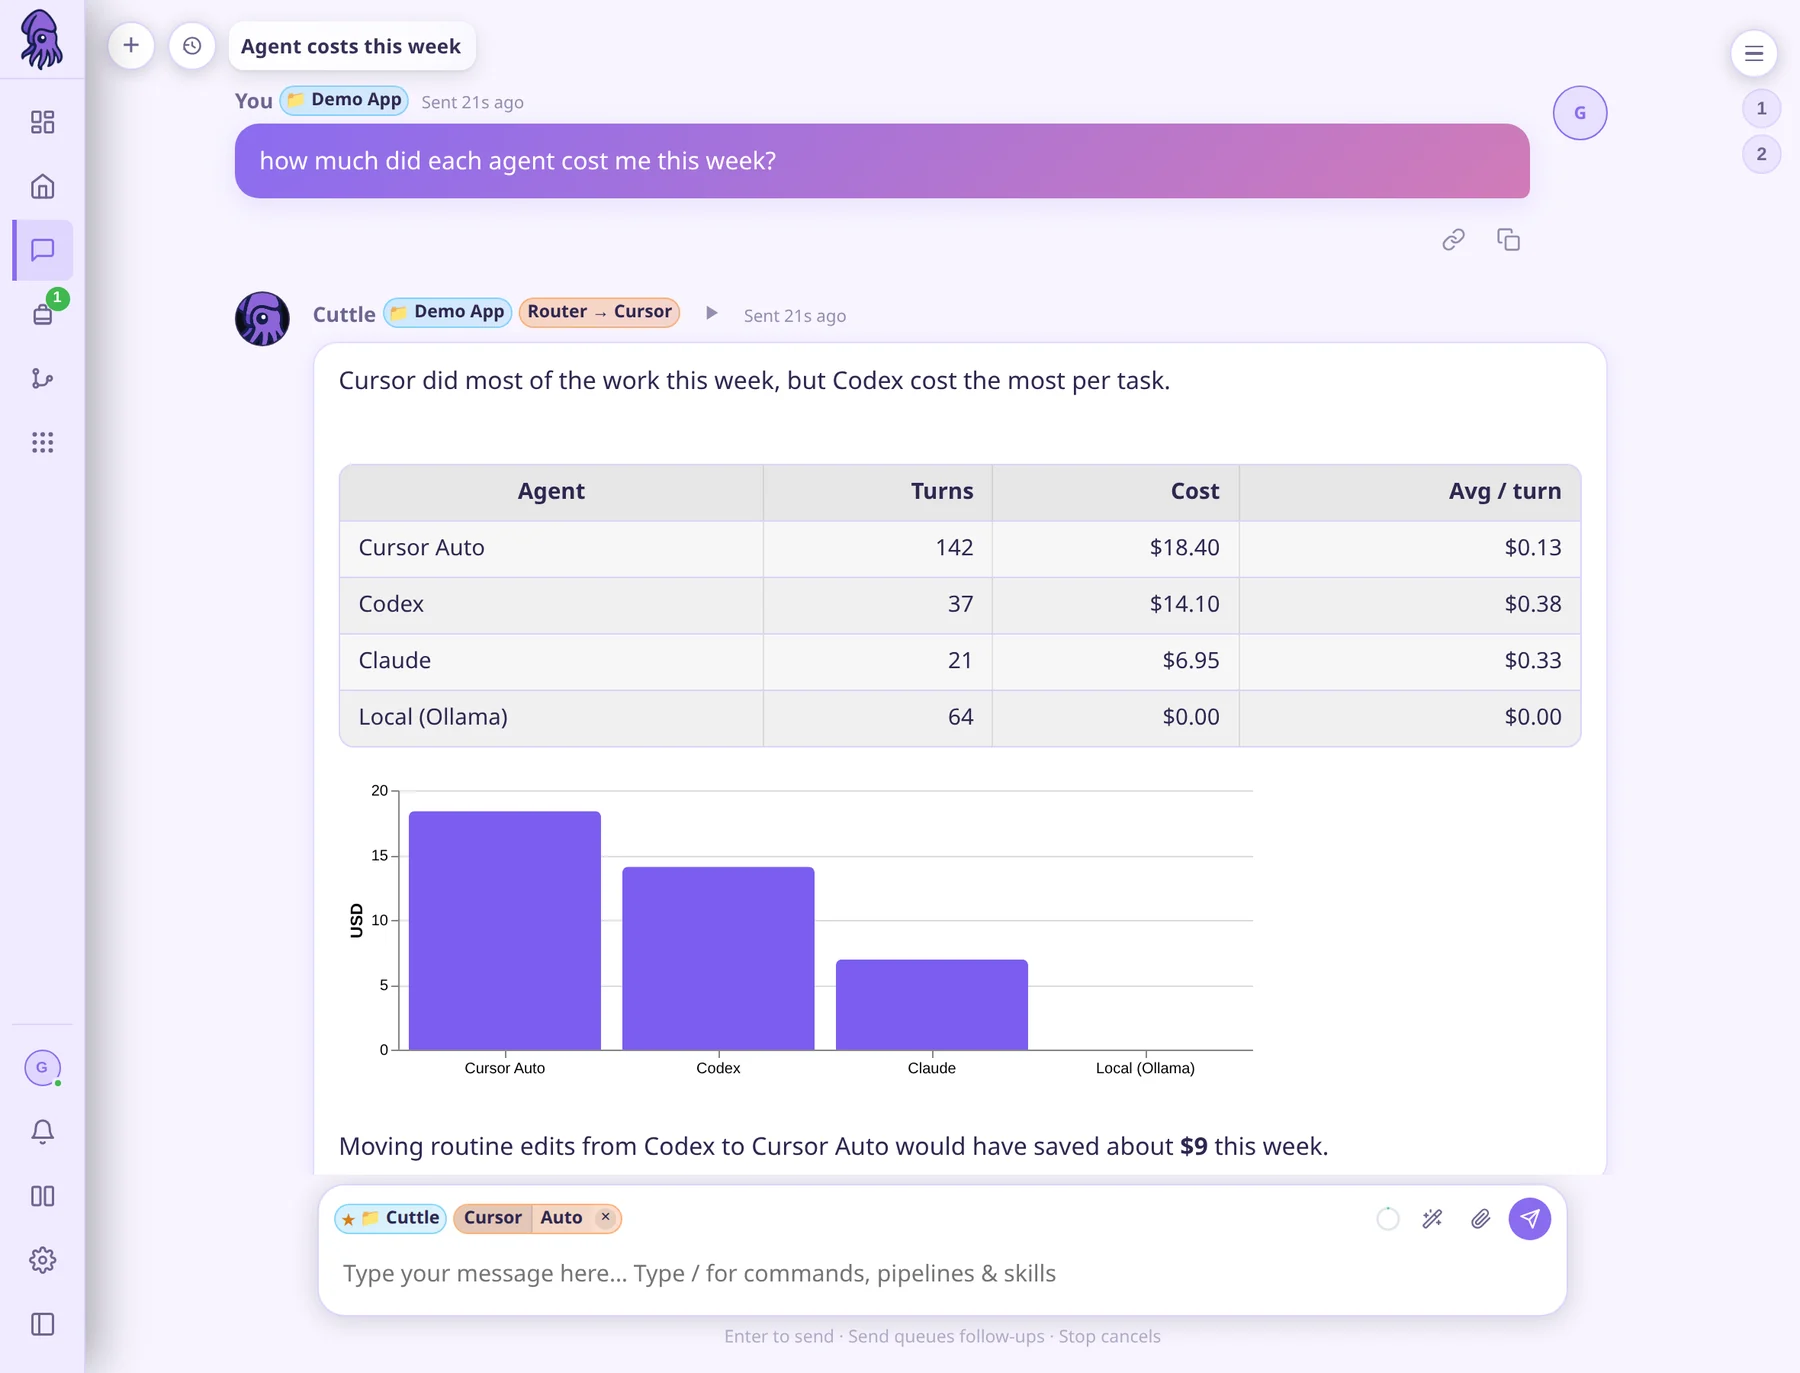Click the circular progress indicator in composer
The width and height of the screenshot is (1800, 1373).
1388,1218
